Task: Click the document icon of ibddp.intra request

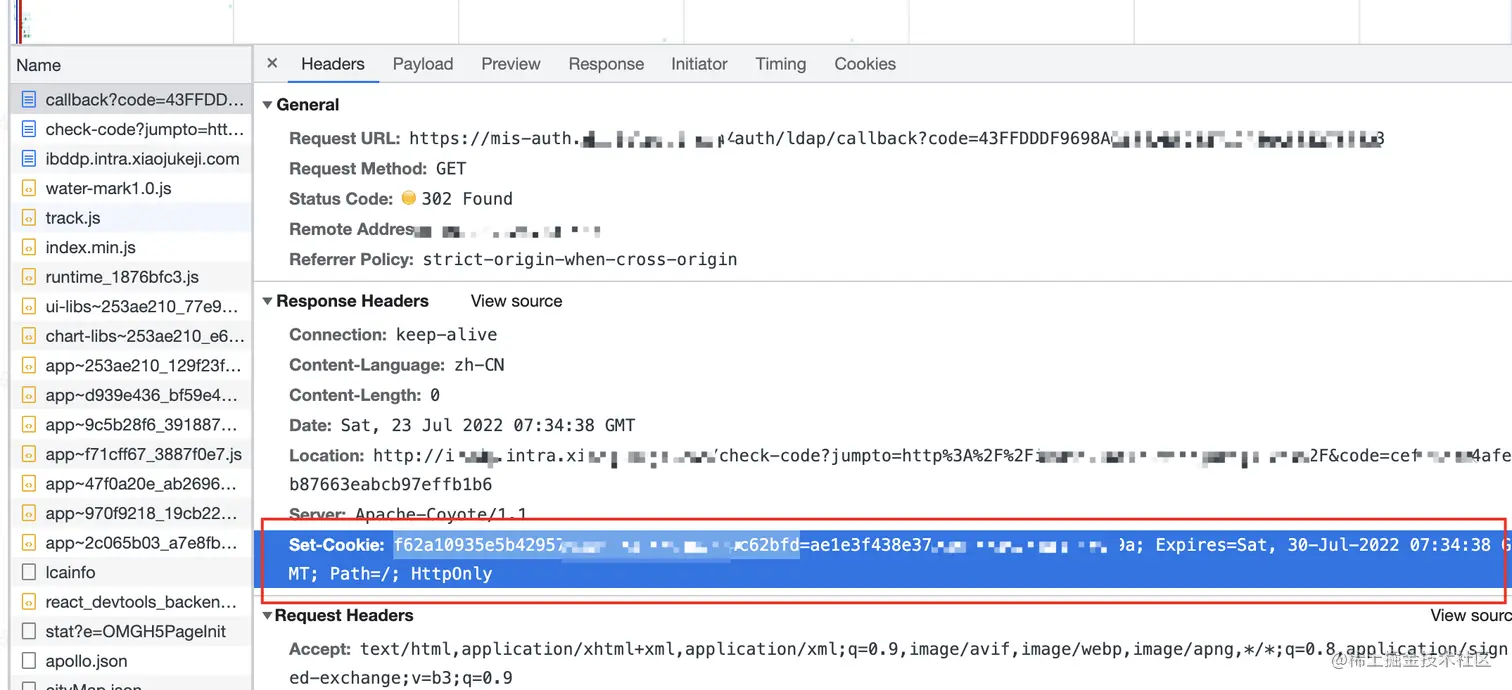Action: pos(28,159)
